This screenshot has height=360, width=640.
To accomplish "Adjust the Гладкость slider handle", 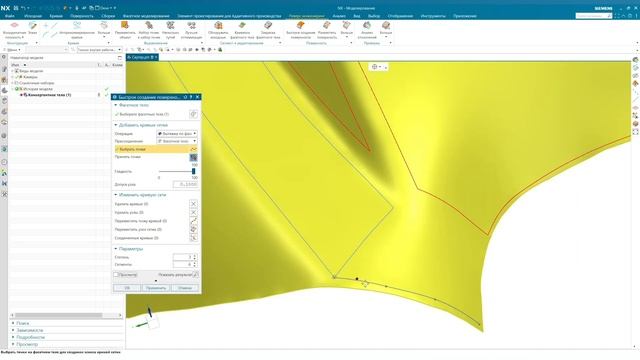I will [193, 171].
